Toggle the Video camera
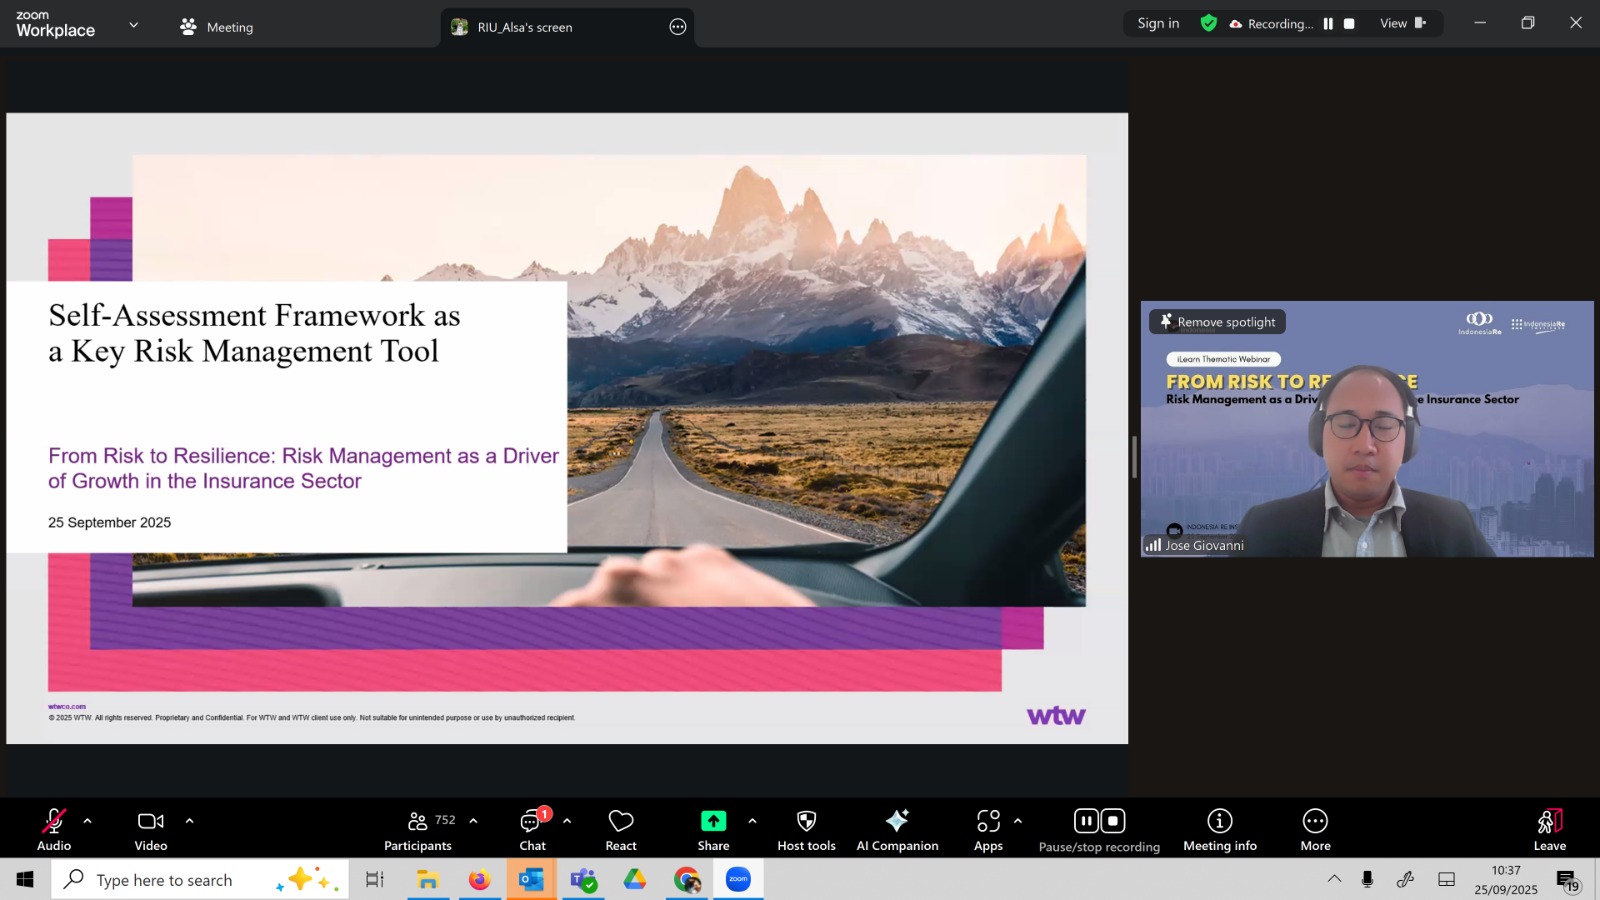Viewport: 1600px width, 900px height. [151, 829]
